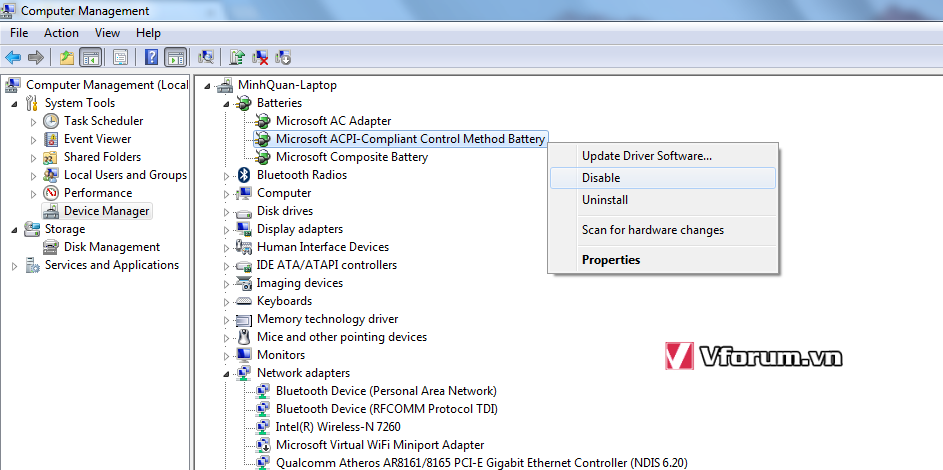Click the Services and Applications icon
The width and height of the screenshot is (943, 470).
(x=32, y=265)
